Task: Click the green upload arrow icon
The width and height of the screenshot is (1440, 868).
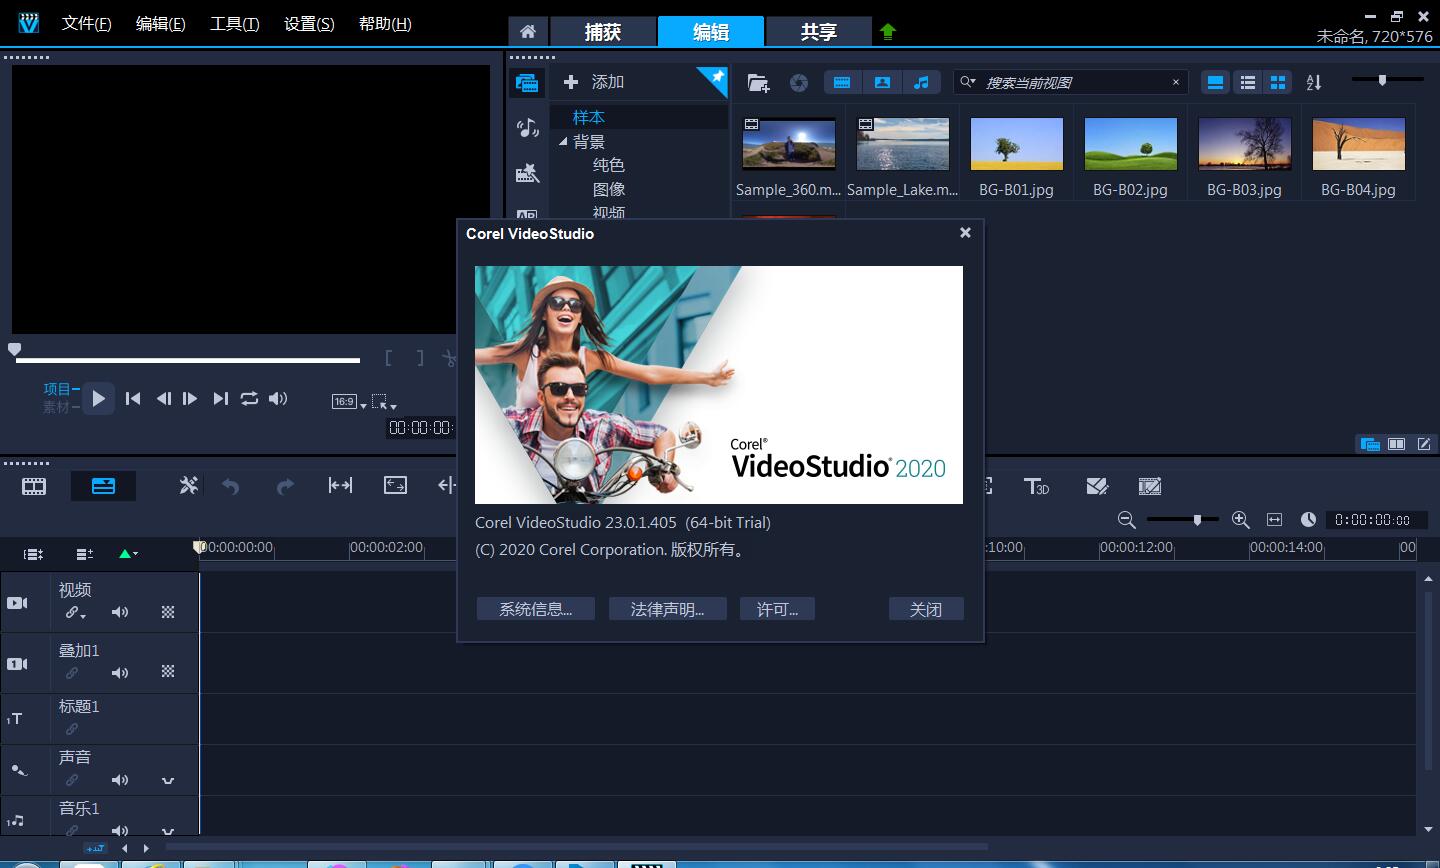Action: 888,31
